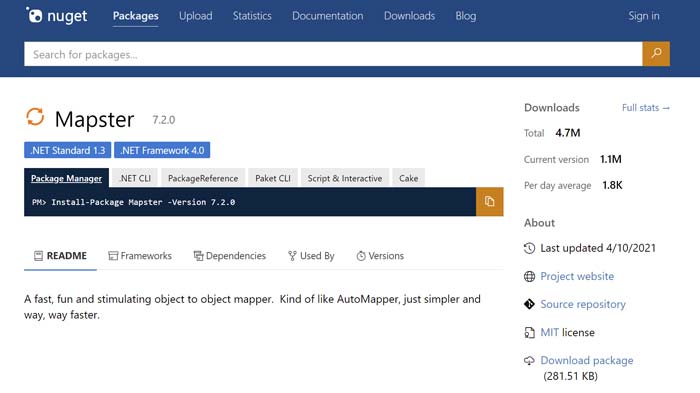Screen dimensions: 700x393
Task: Click the globe icon beside Project website
Action: click(529, 276)
